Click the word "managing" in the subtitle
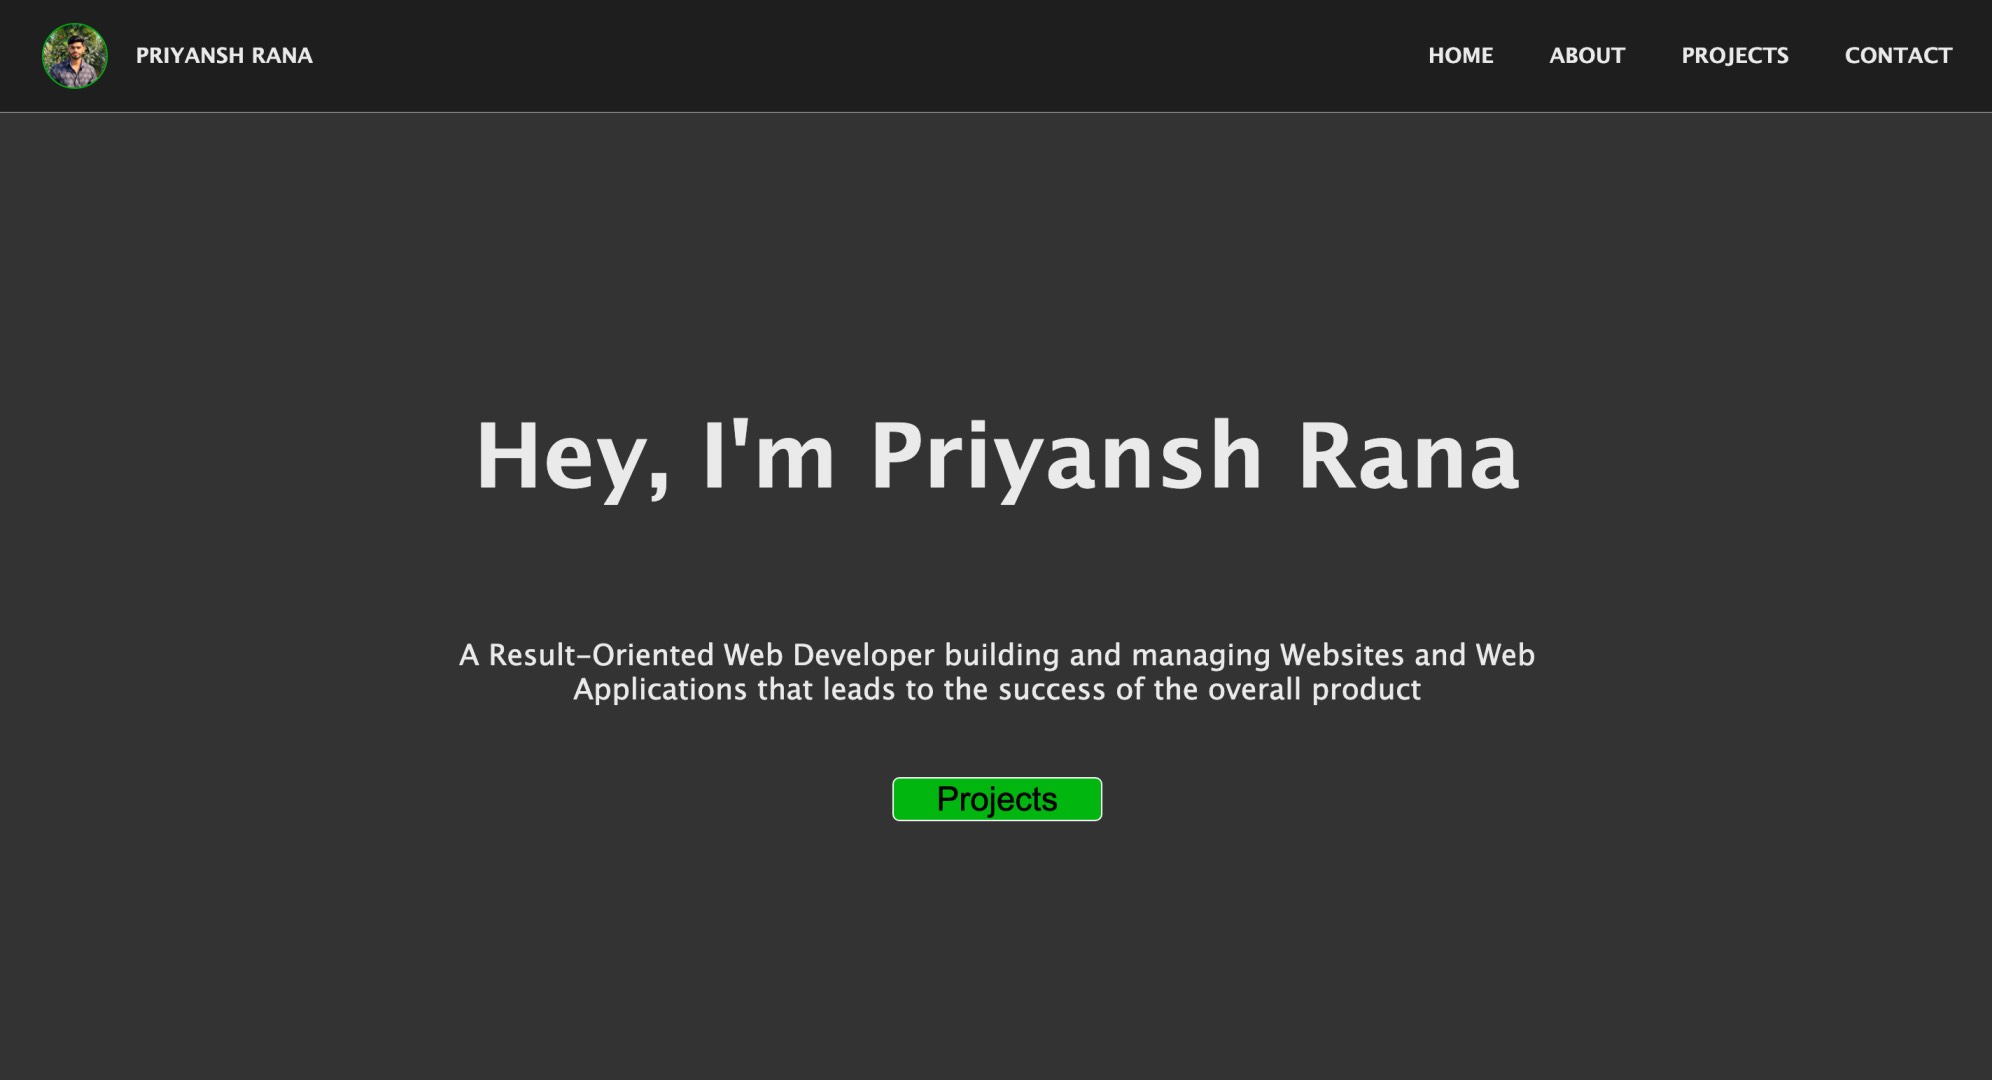This screenshot has height=1080, width=1992. pos(1201,655)
